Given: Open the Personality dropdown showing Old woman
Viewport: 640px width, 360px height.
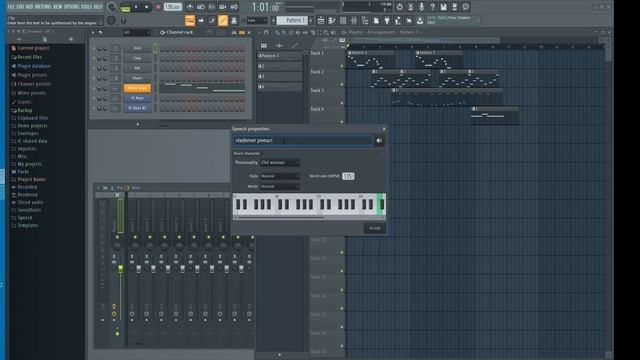Looking at the screenshot, I should [x=280, y=163].
